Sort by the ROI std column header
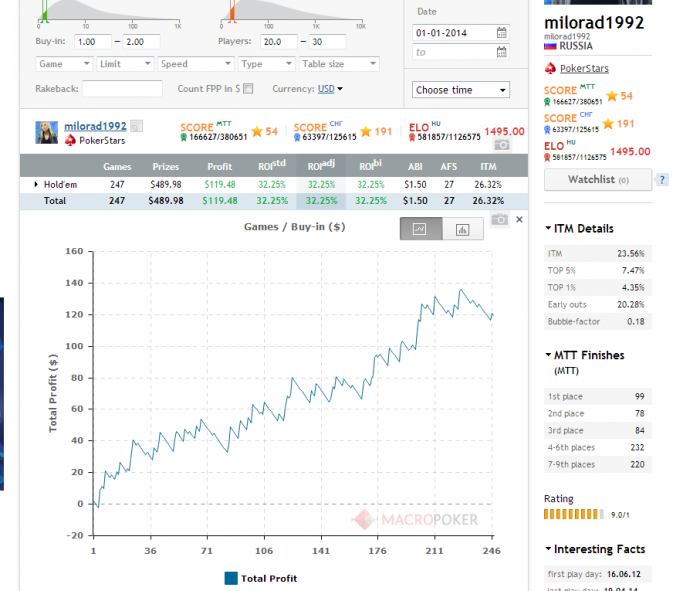Screen dimensions: 700x591 click(x=272, y=165)
